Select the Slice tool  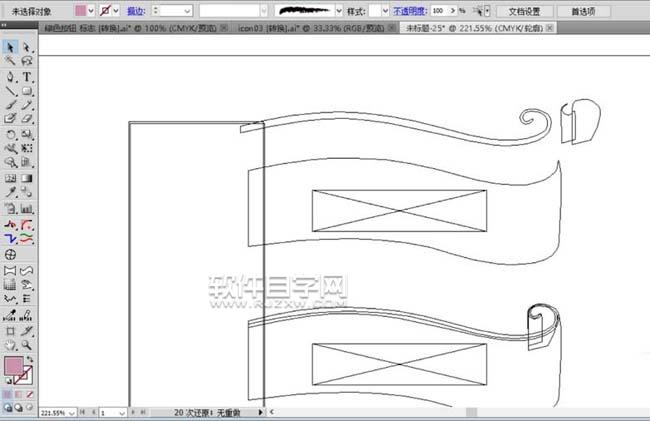[x=27, y=331]
